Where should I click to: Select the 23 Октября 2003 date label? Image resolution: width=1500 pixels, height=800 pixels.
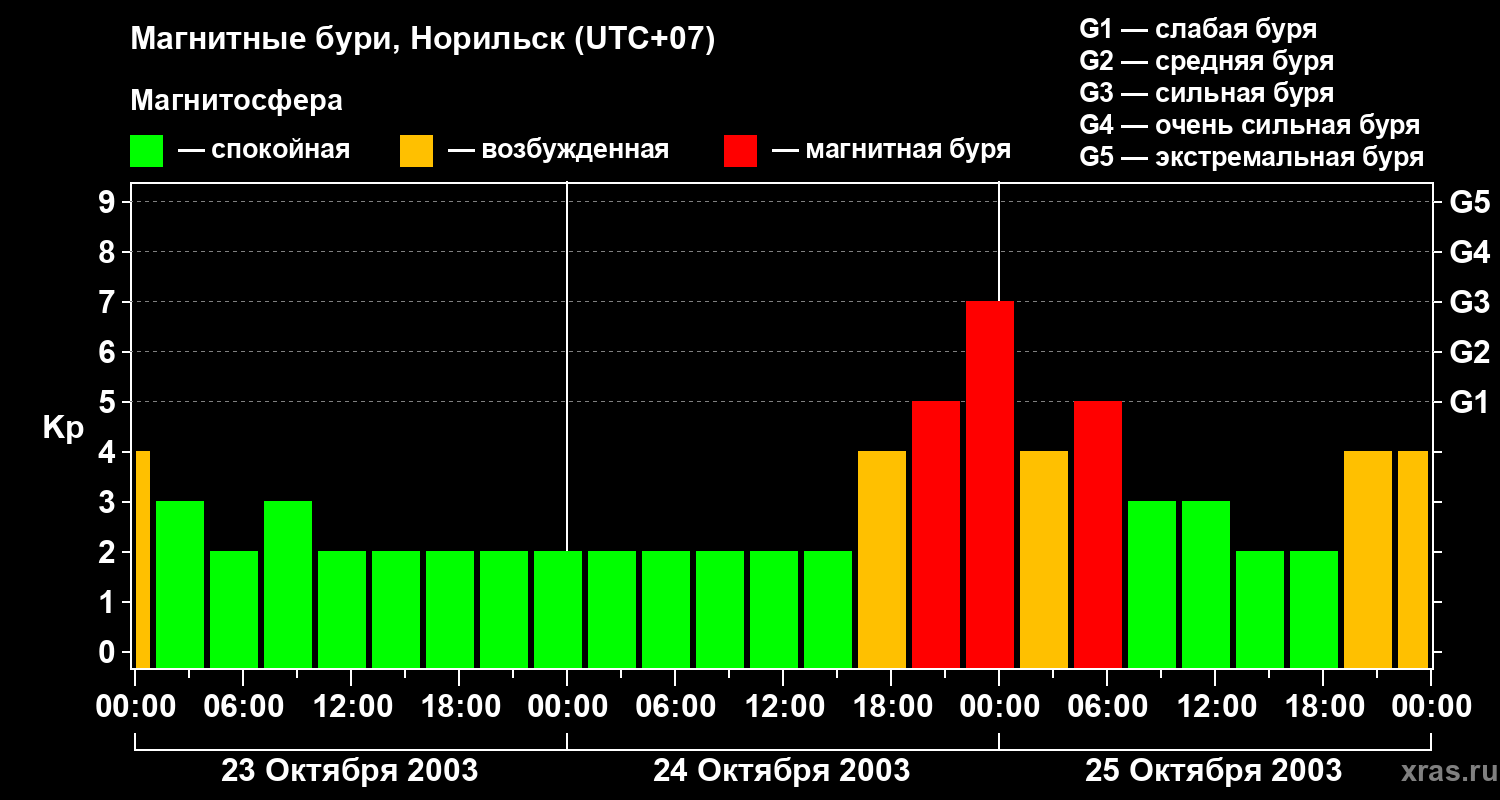[349, 771]
